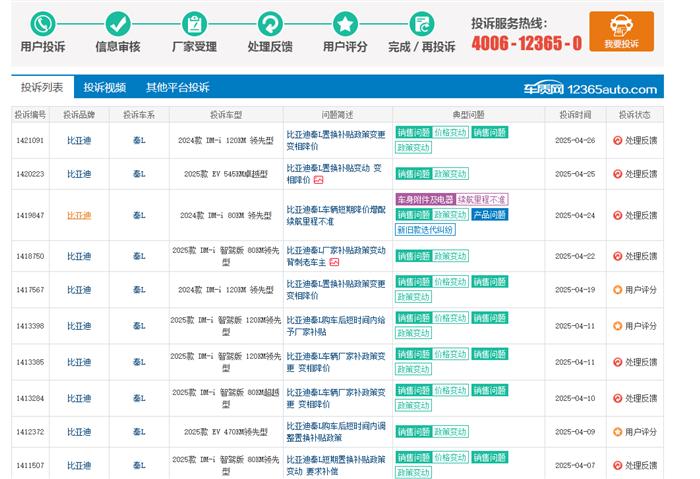This screenshot has width=700, height=479.
Task: Click 价格变动 tag in row 1421091
Action: 450,132
